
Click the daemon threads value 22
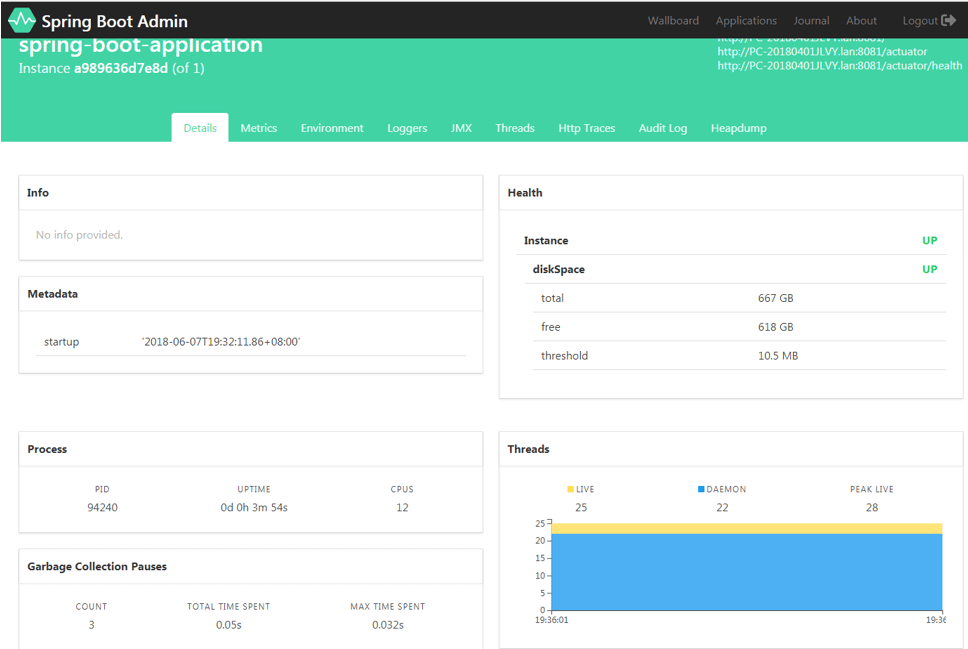pos(722,508)
